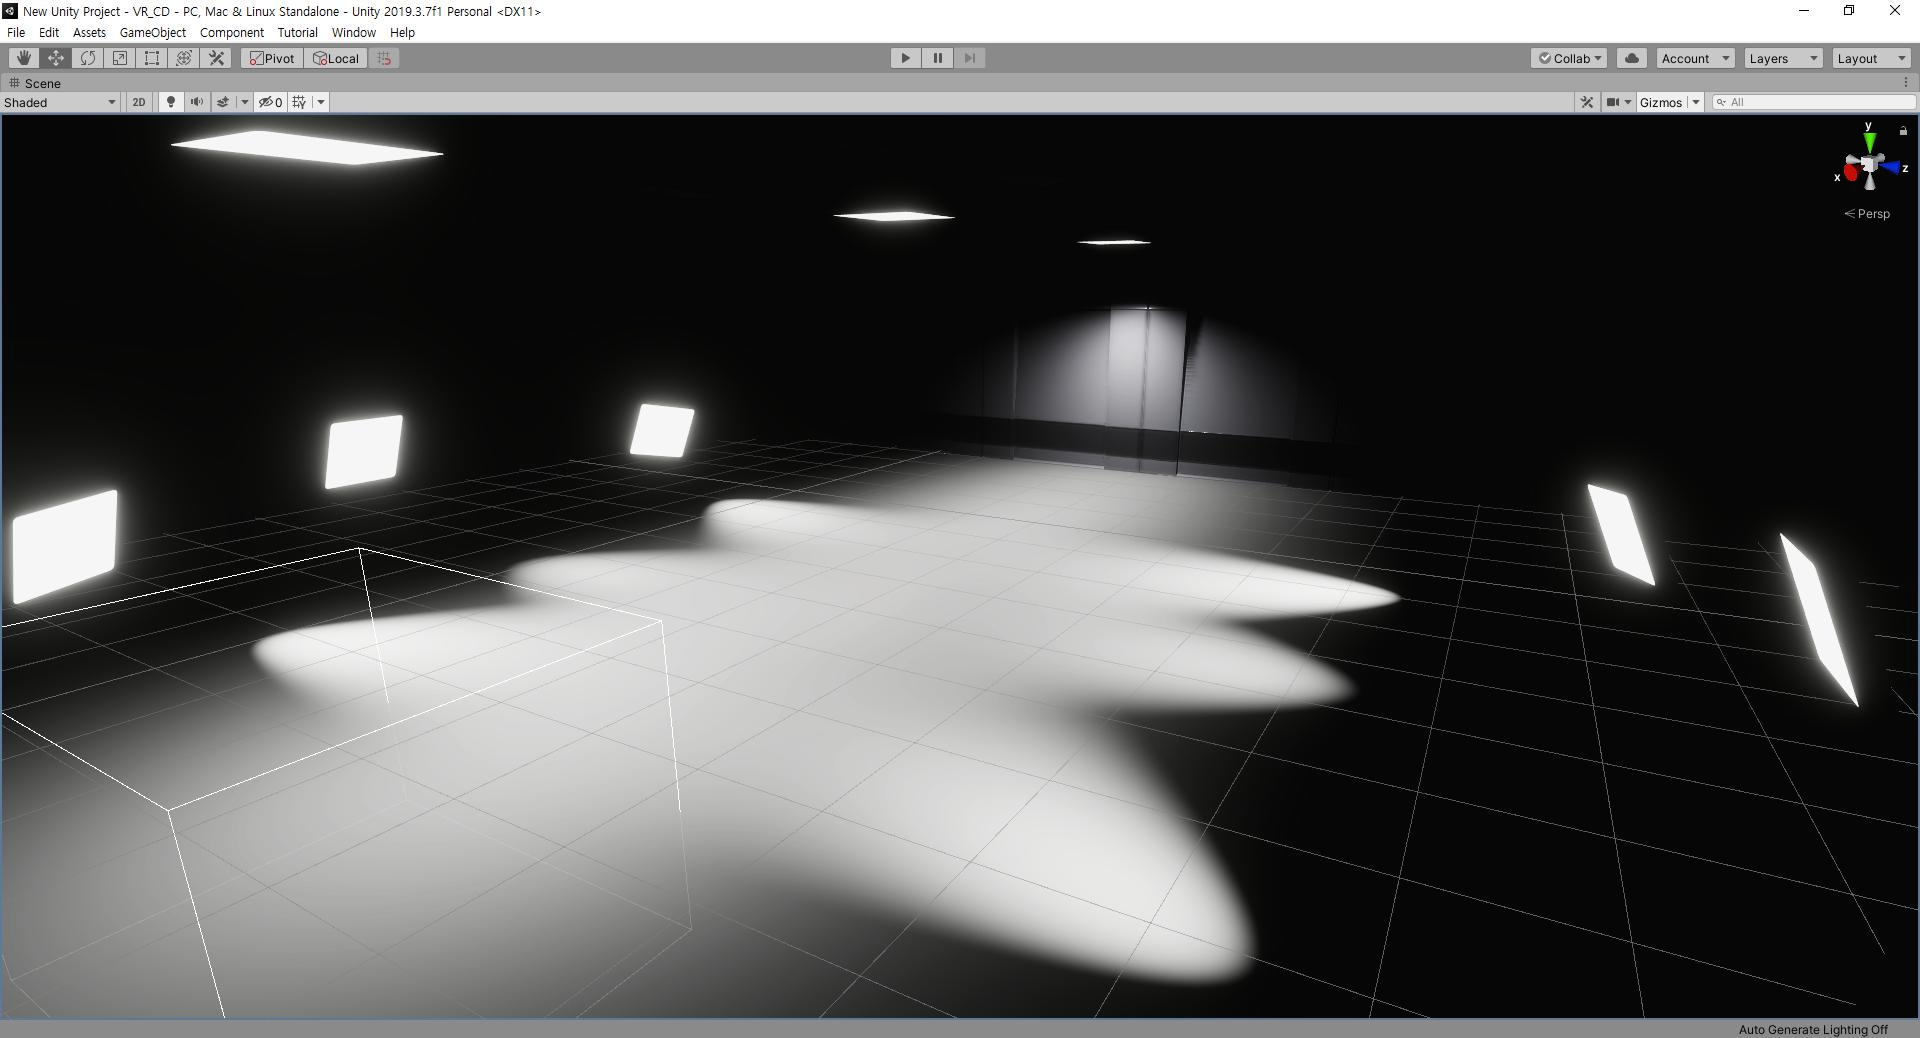Toggle grid snapping icon beside Local
This screenshot has width=1920, height=1038.
[x=384, y=58]
